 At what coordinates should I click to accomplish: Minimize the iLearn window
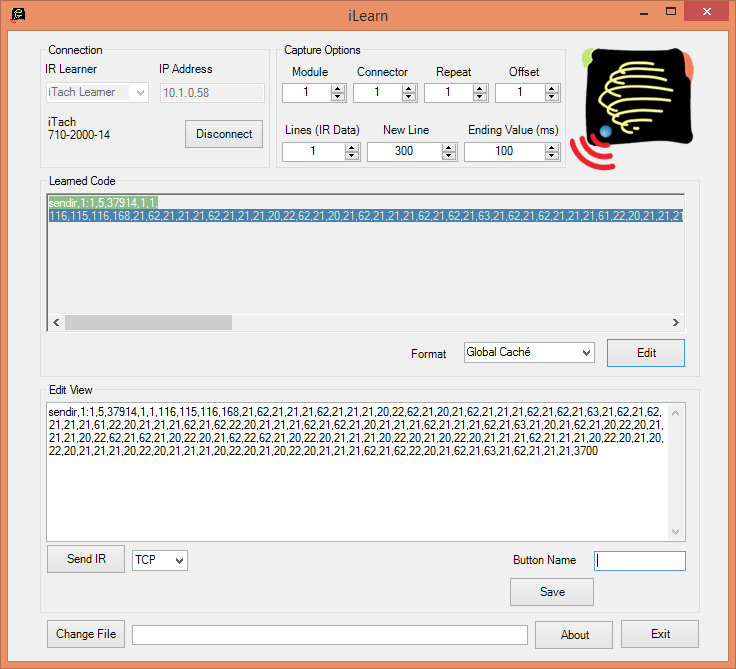tap(644, 13)
